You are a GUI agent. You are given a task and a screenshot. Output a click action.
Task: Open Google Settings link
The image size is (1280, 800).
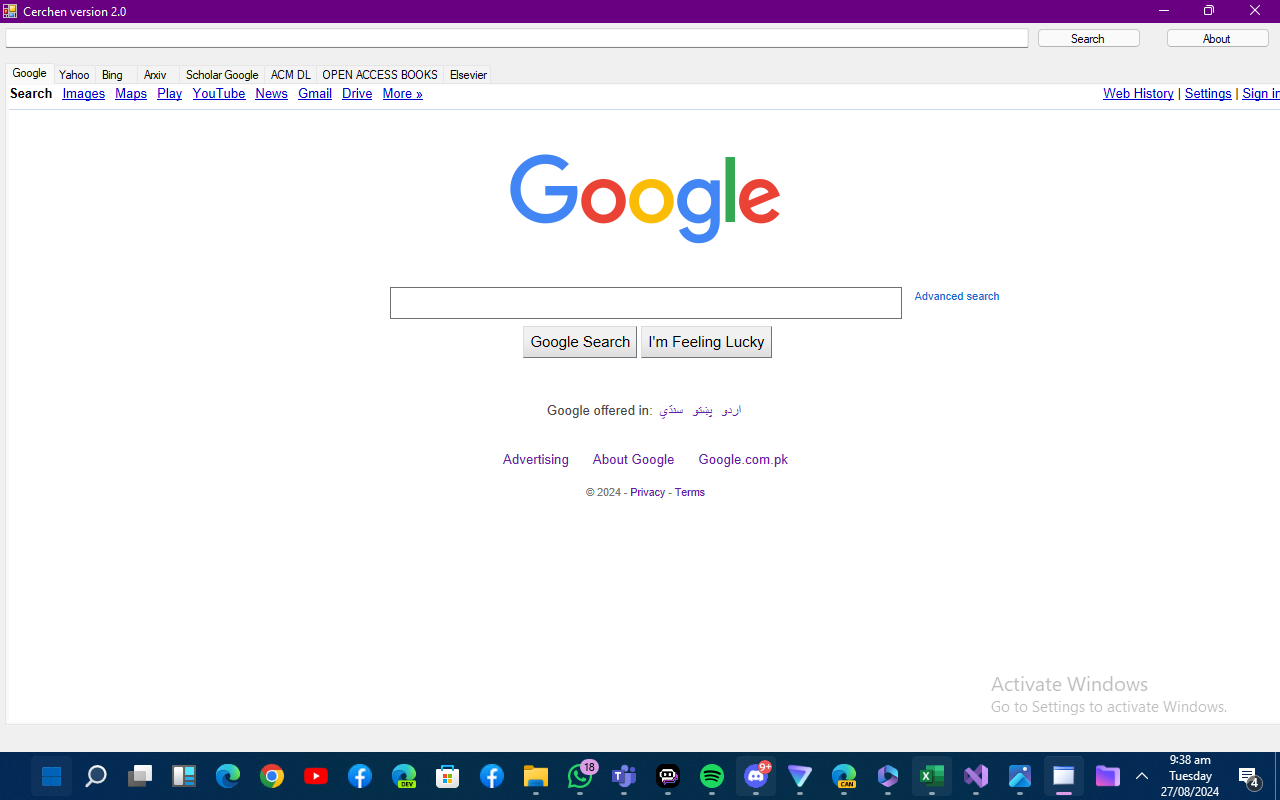1208,93
